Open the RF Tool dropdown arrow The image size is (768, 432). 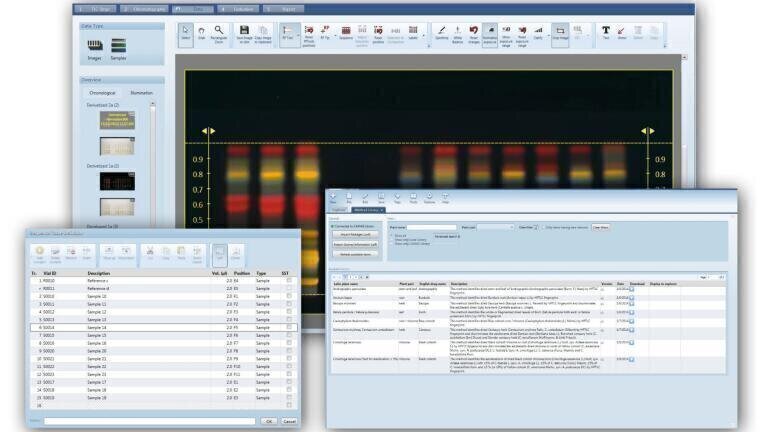click(x=298, y=35)
